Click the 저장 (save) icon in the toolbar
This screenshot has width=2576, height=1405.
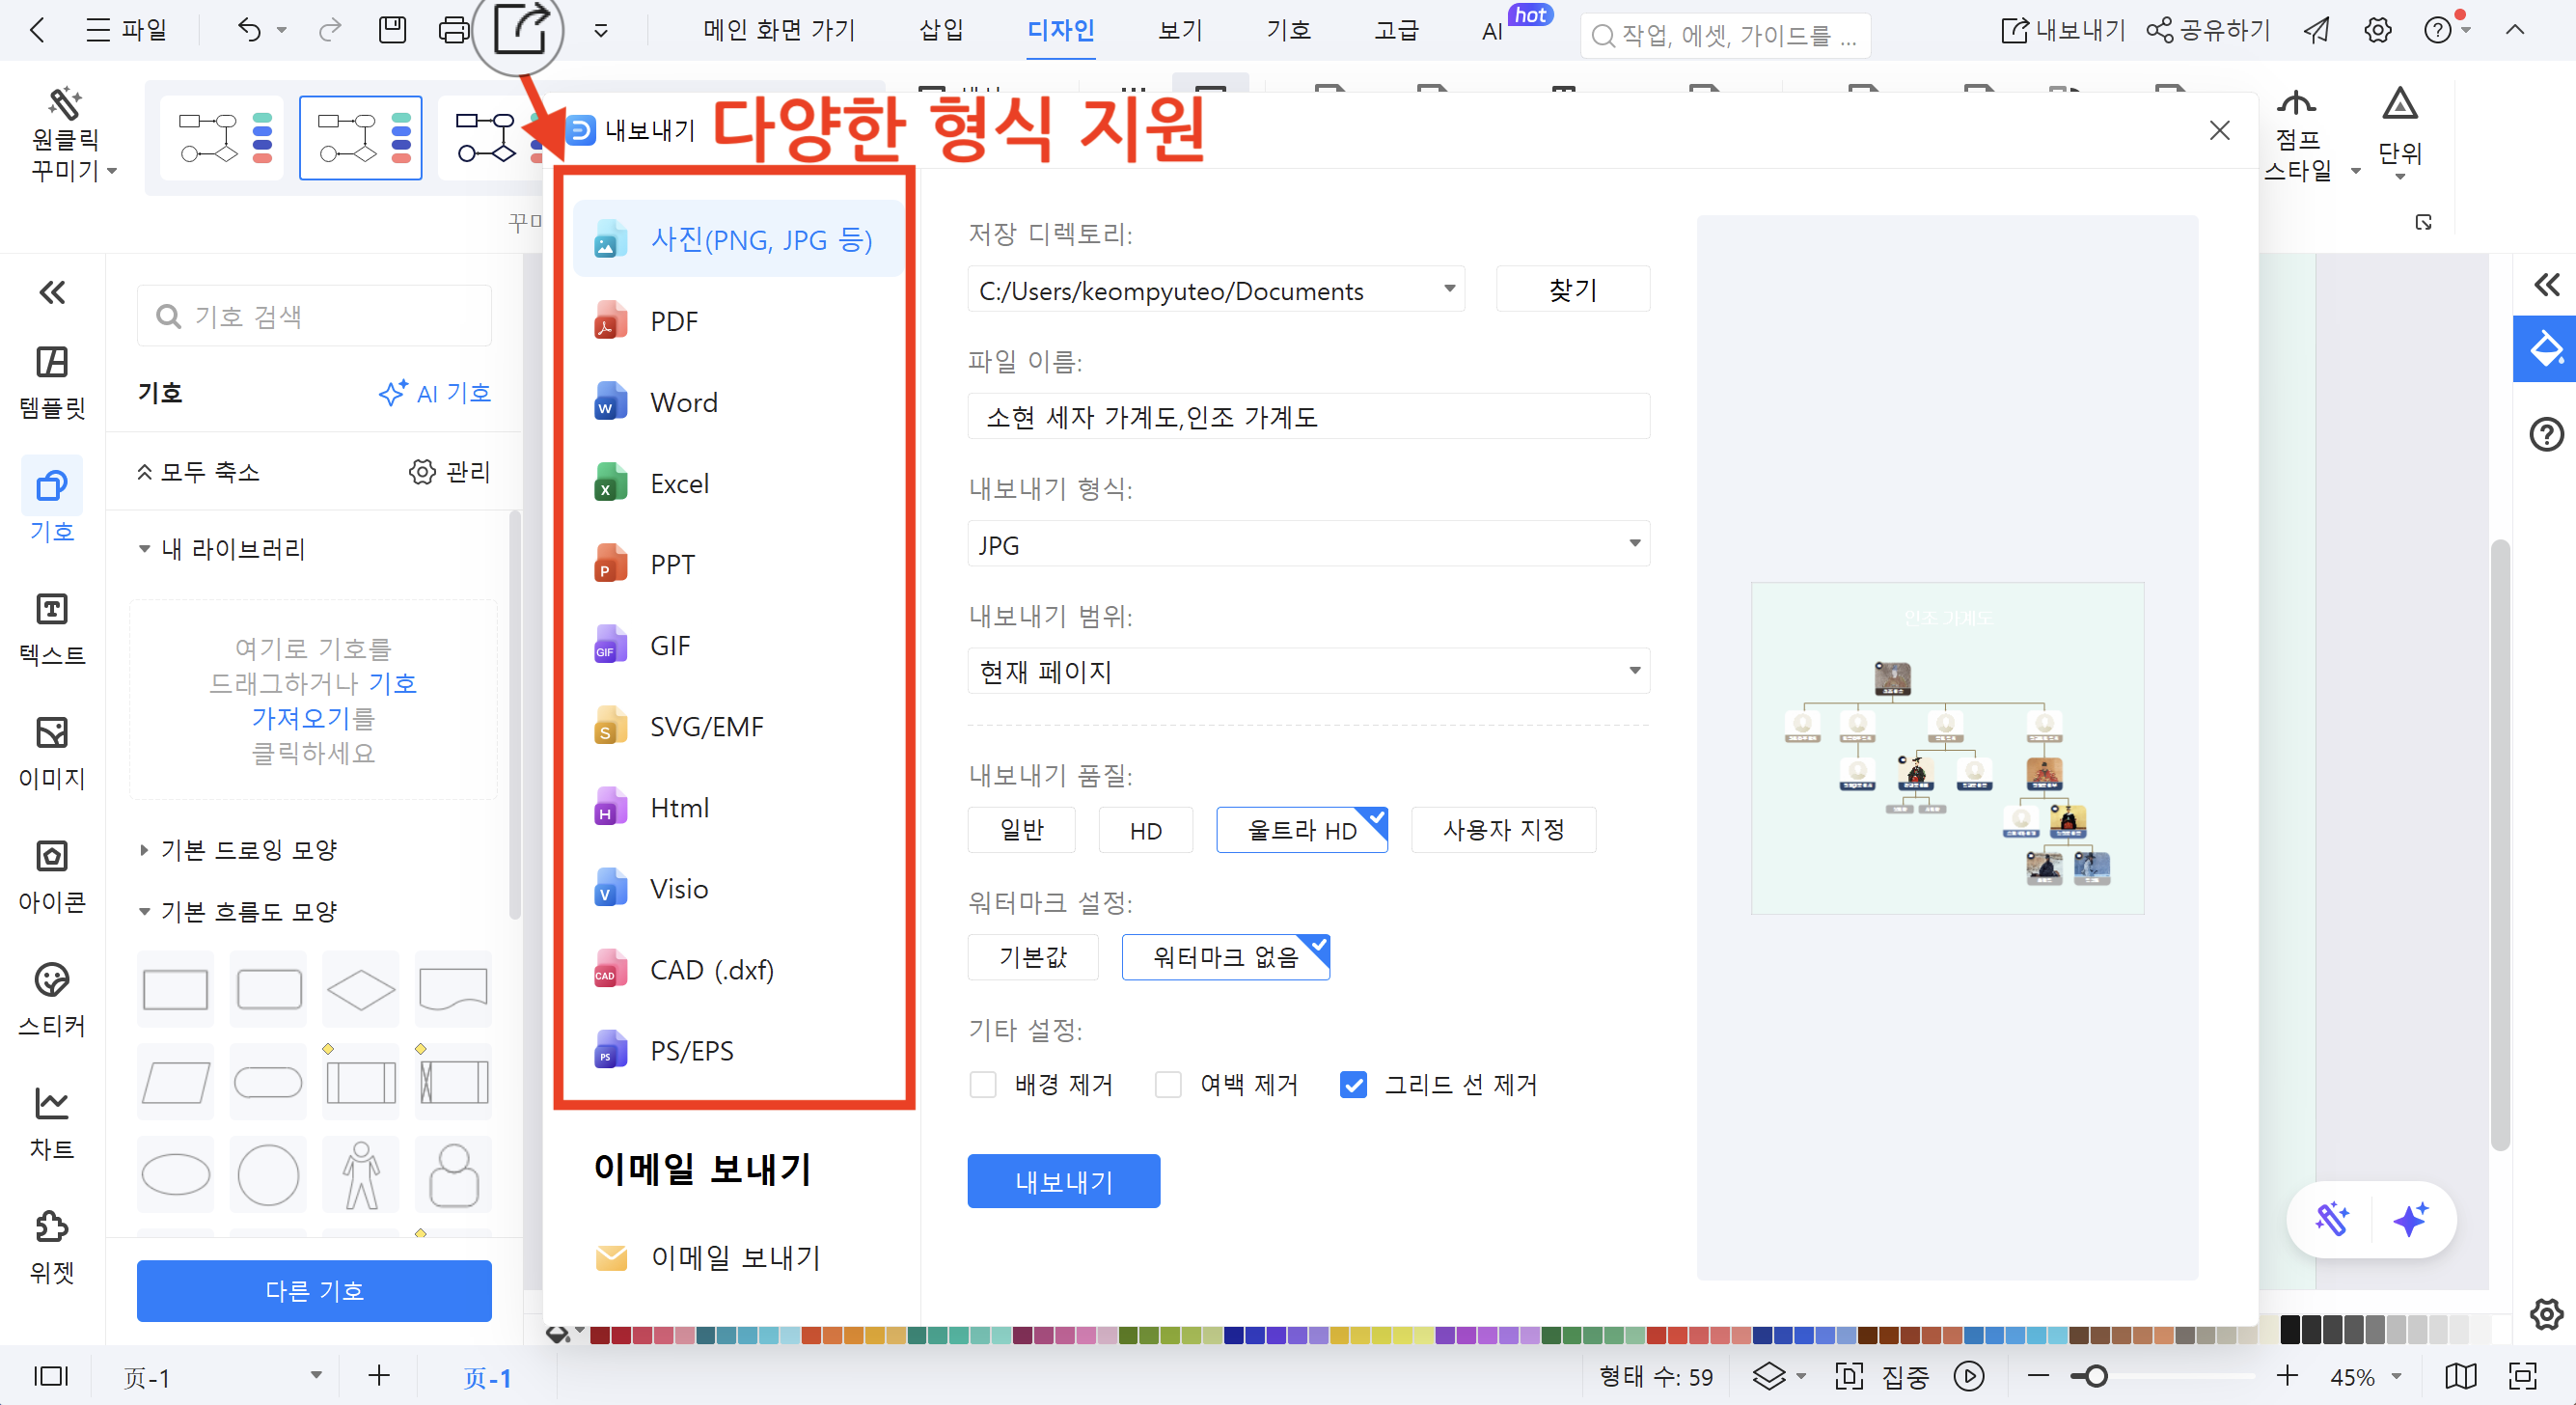pyautogui.click(x=392, y=30)
